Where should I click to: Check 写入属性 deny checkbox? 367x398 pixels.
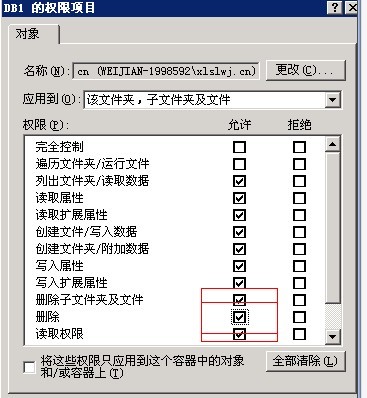pos(299,266)
